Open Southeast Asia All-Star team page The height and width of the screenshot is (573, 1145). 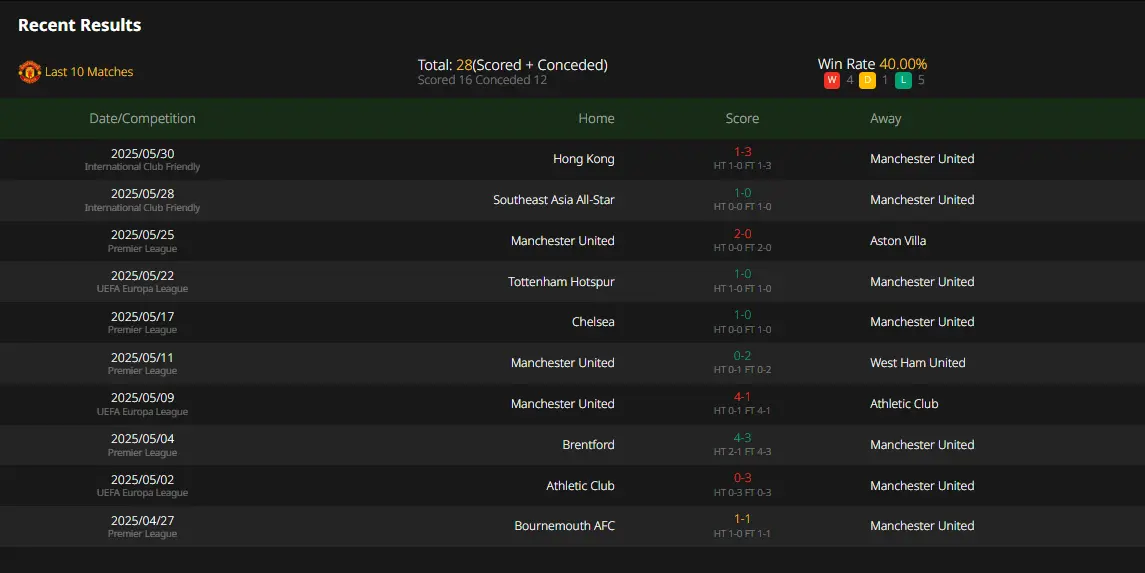(554, 199)
